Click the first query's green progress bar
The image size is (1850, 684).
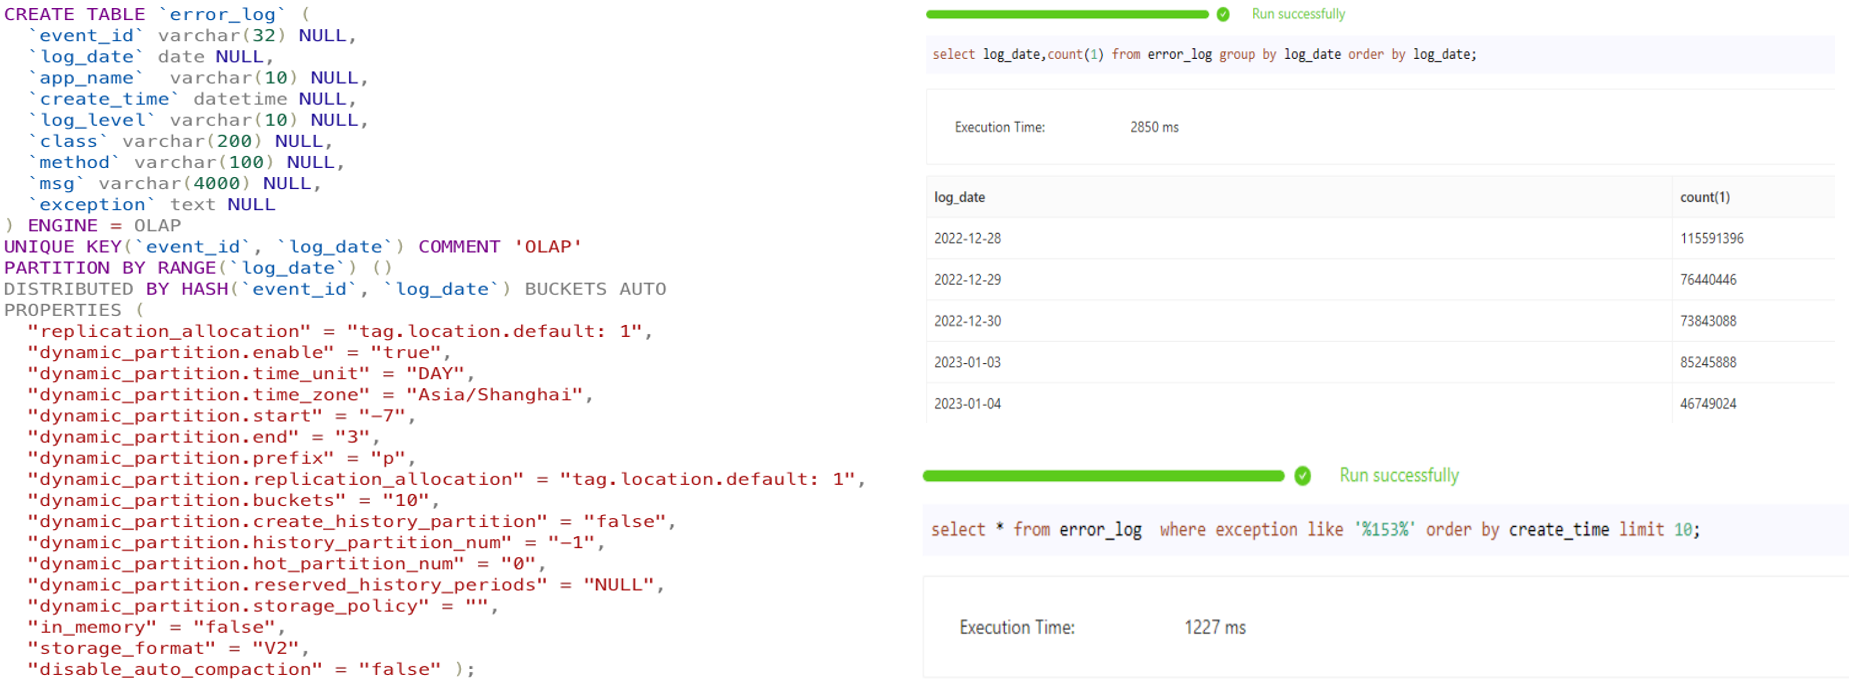[1067, 14]
